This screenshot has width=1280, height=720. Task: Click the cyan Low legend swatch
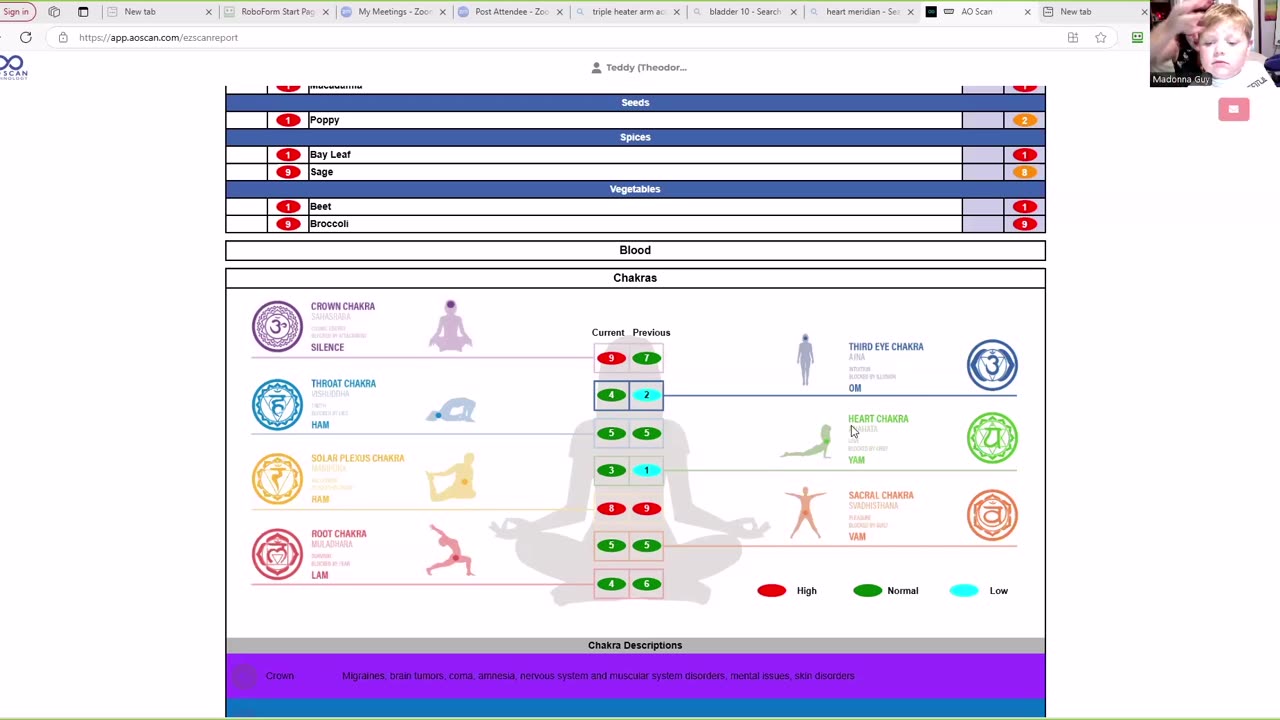964,591
